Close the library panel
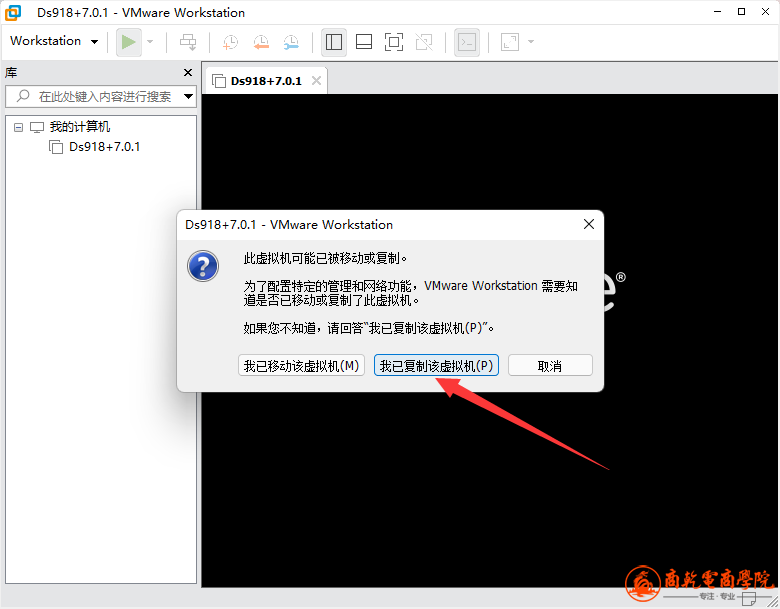The image size is (780, 609). pyautogui.click(x=188, y=73)
